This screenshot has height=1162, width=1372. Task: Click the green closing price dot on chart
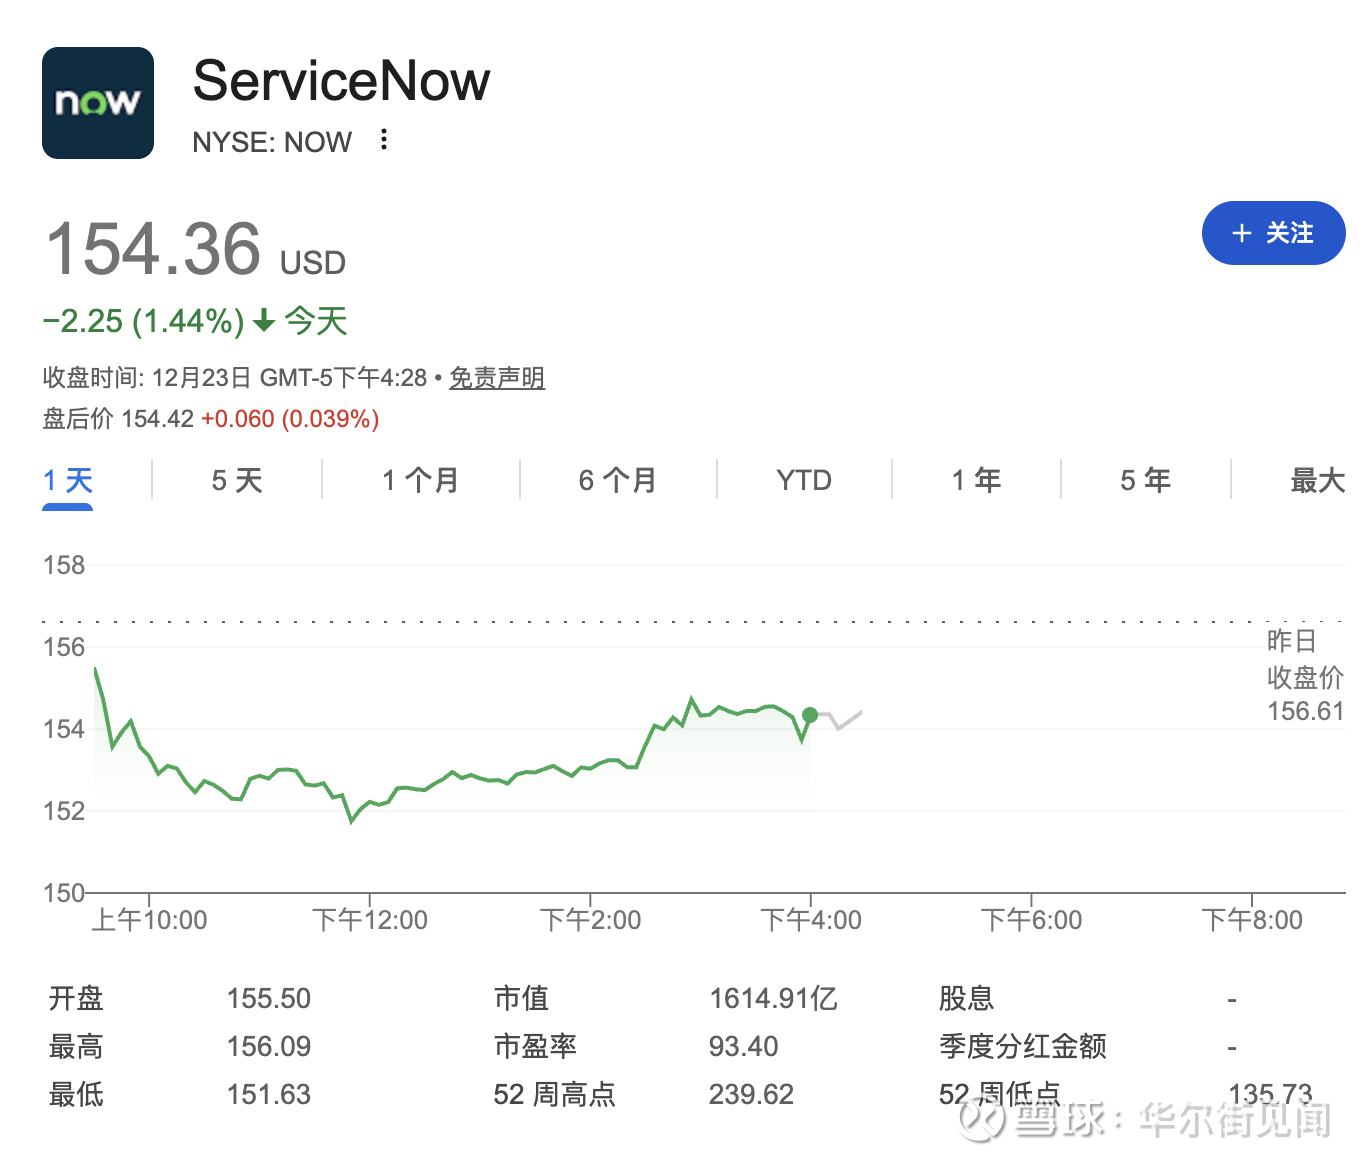[810, 715]
